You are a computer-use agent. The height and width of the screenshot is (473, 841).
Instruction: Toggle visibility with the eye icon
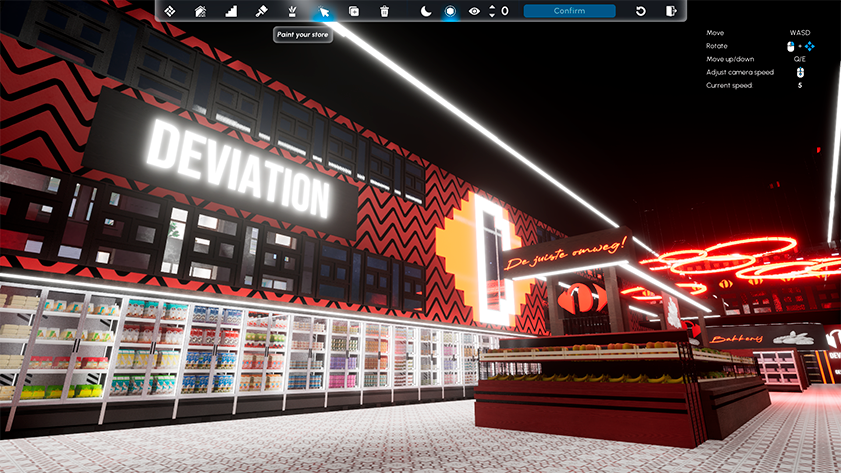click(474, 11)
